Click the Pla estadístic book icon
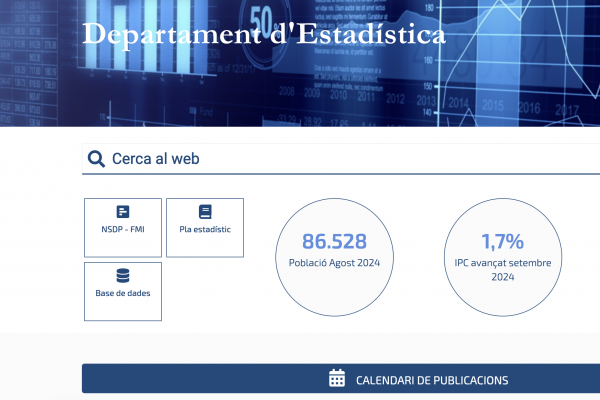Viewport: 600px width, 400px height. (x=205, y=212)
